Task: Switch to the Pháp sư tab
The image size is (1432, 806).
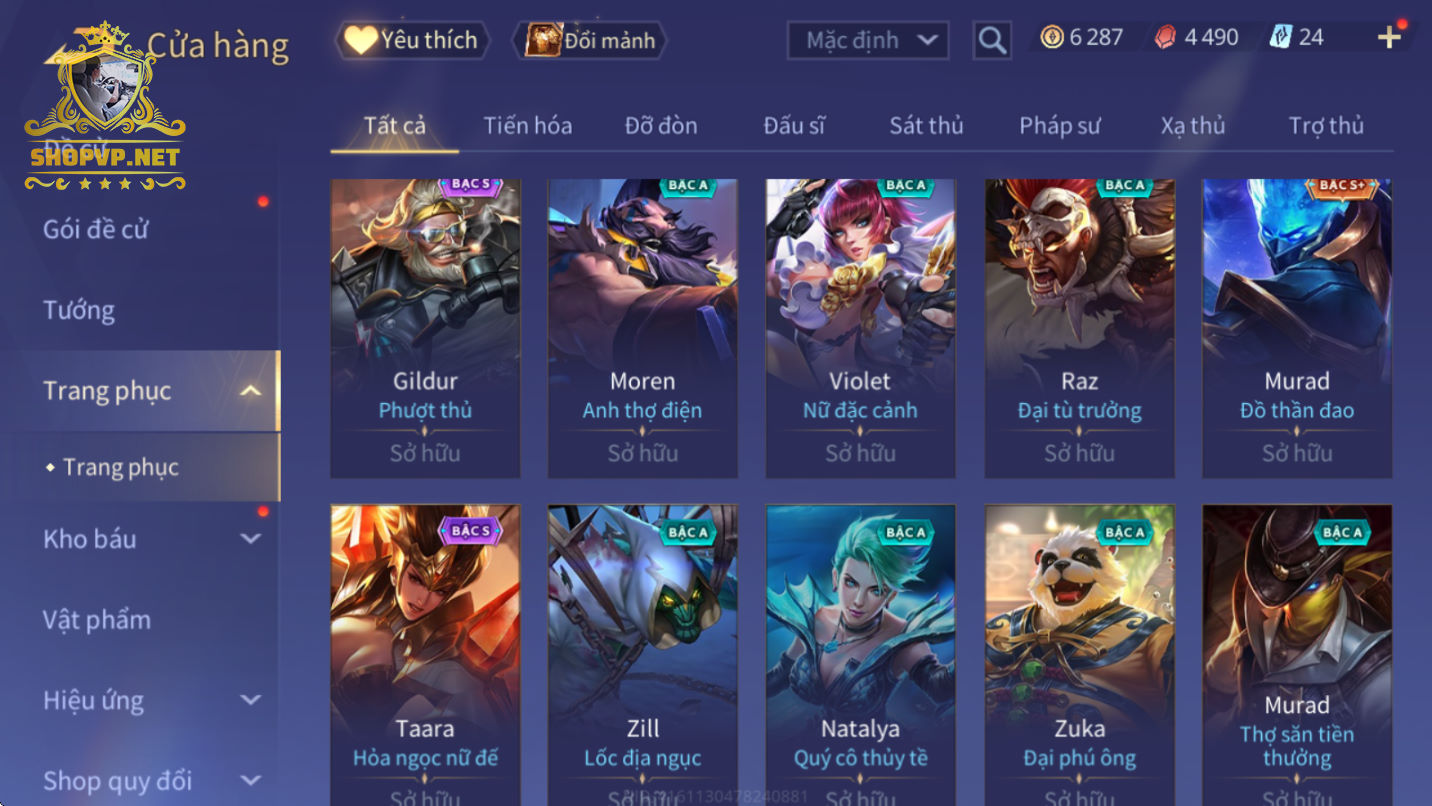Action: 1059,126
